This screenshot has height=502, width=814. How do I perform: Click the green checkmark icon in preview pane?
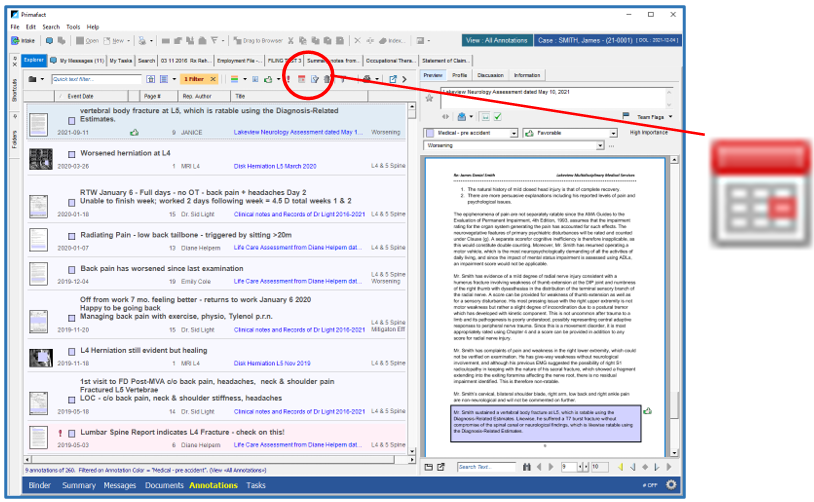tap(497, 117)
